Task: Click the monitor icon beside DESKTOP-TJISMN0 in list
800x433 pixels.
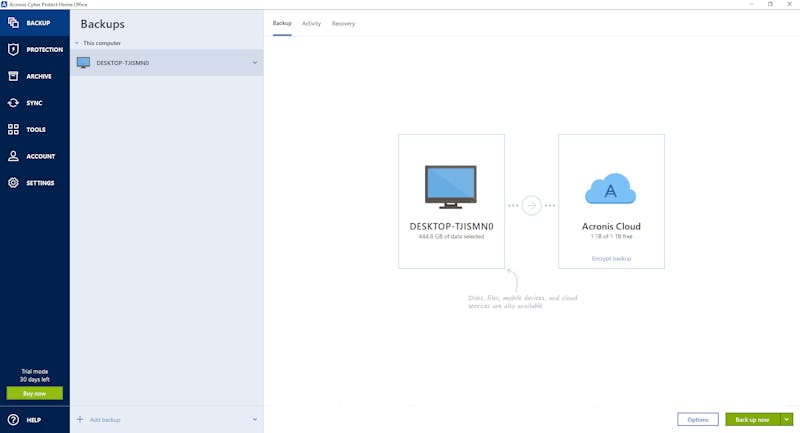Action: pos(83,63)
